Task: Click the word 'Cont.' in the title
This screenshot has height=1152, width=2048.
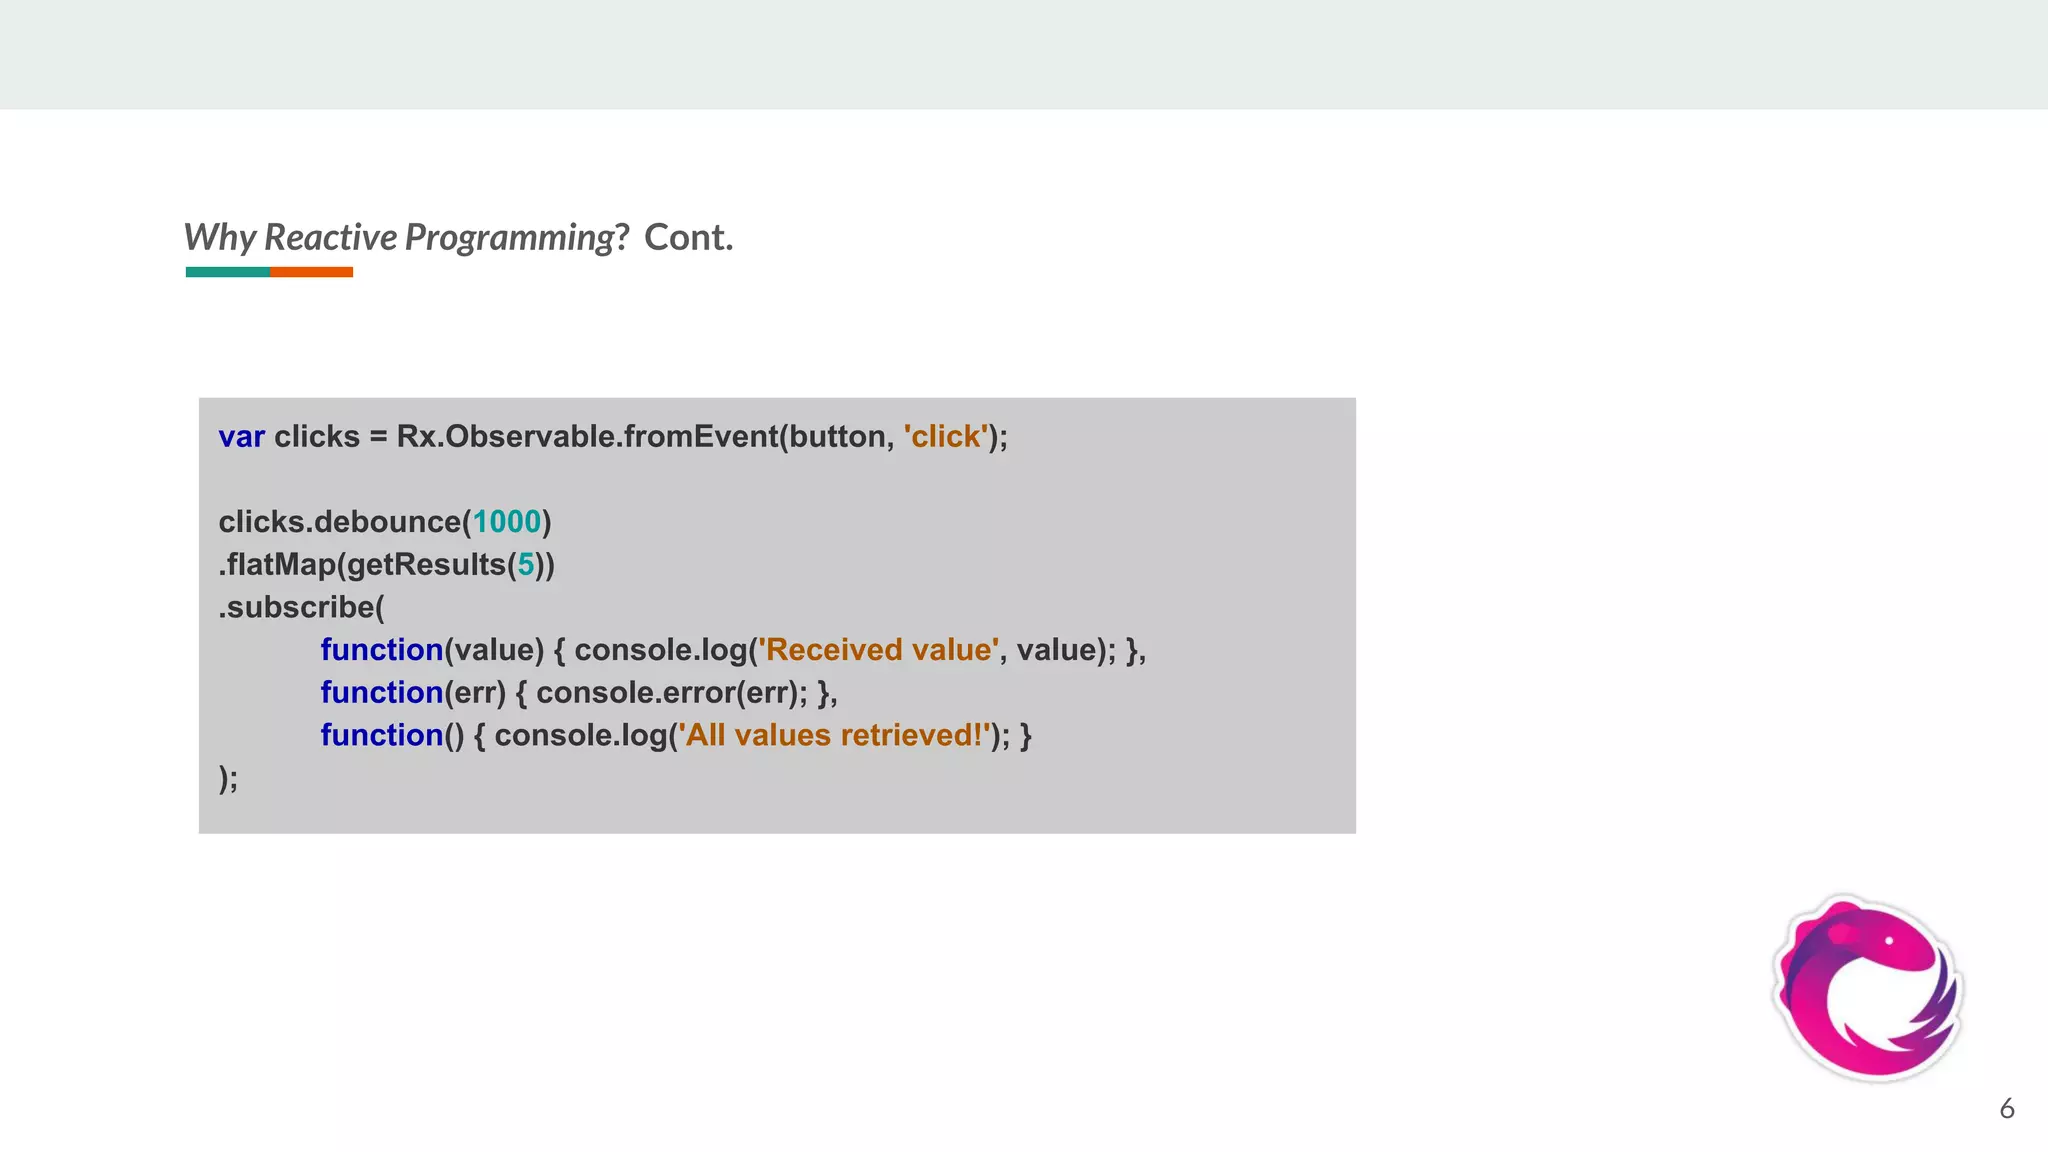Action: pos(688,238)
